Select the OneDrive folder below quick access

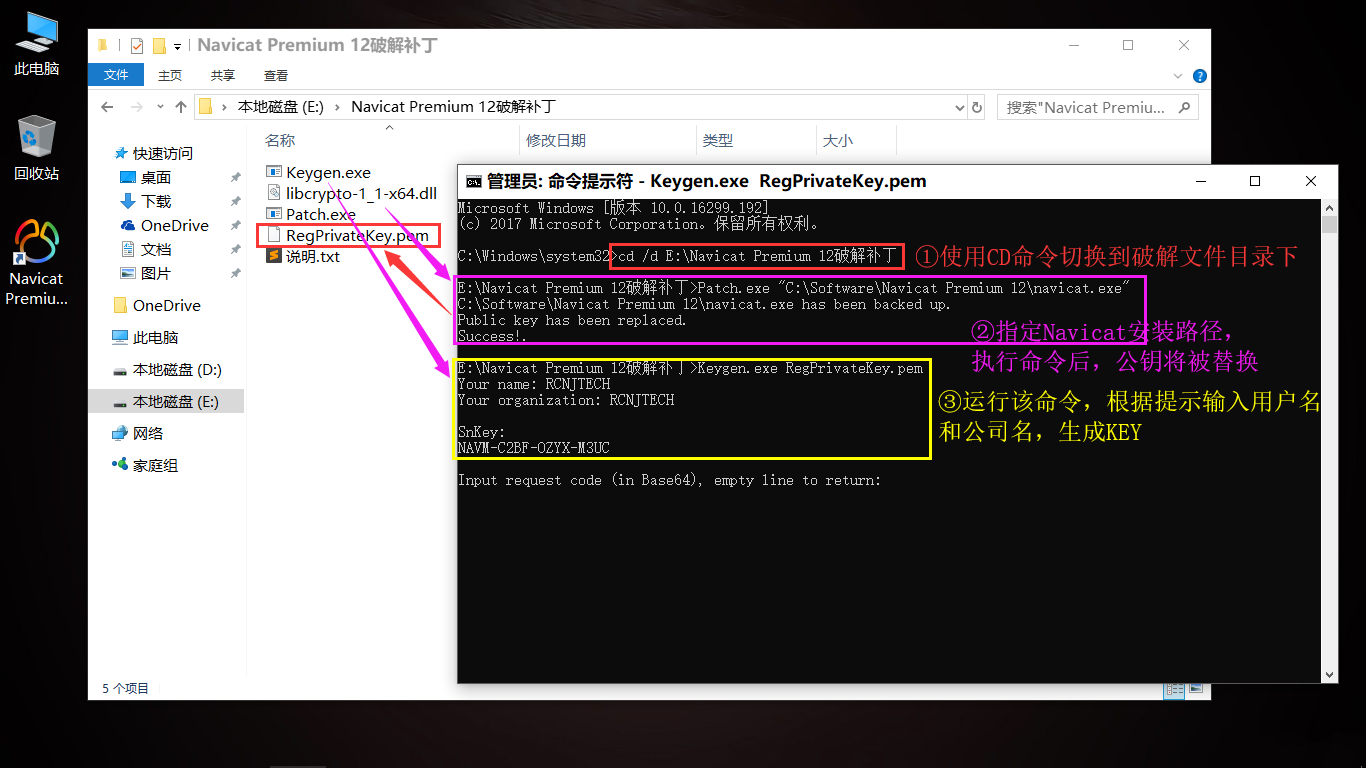click(x=167, y=305)
